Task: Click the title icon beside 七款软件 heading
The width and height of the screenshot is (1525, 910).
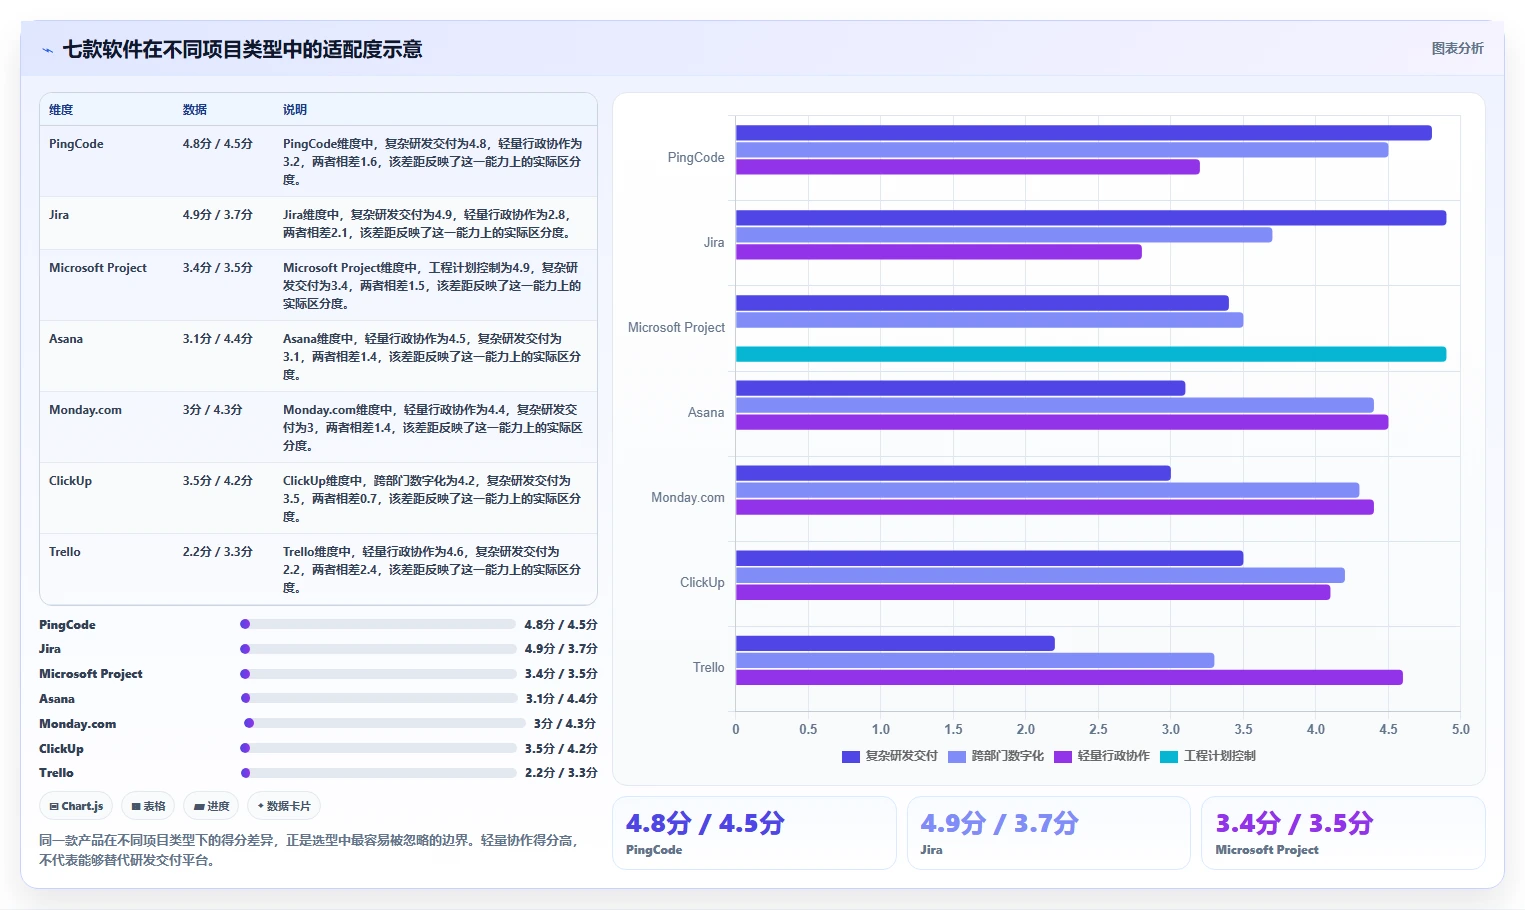Action: point(47,50)
